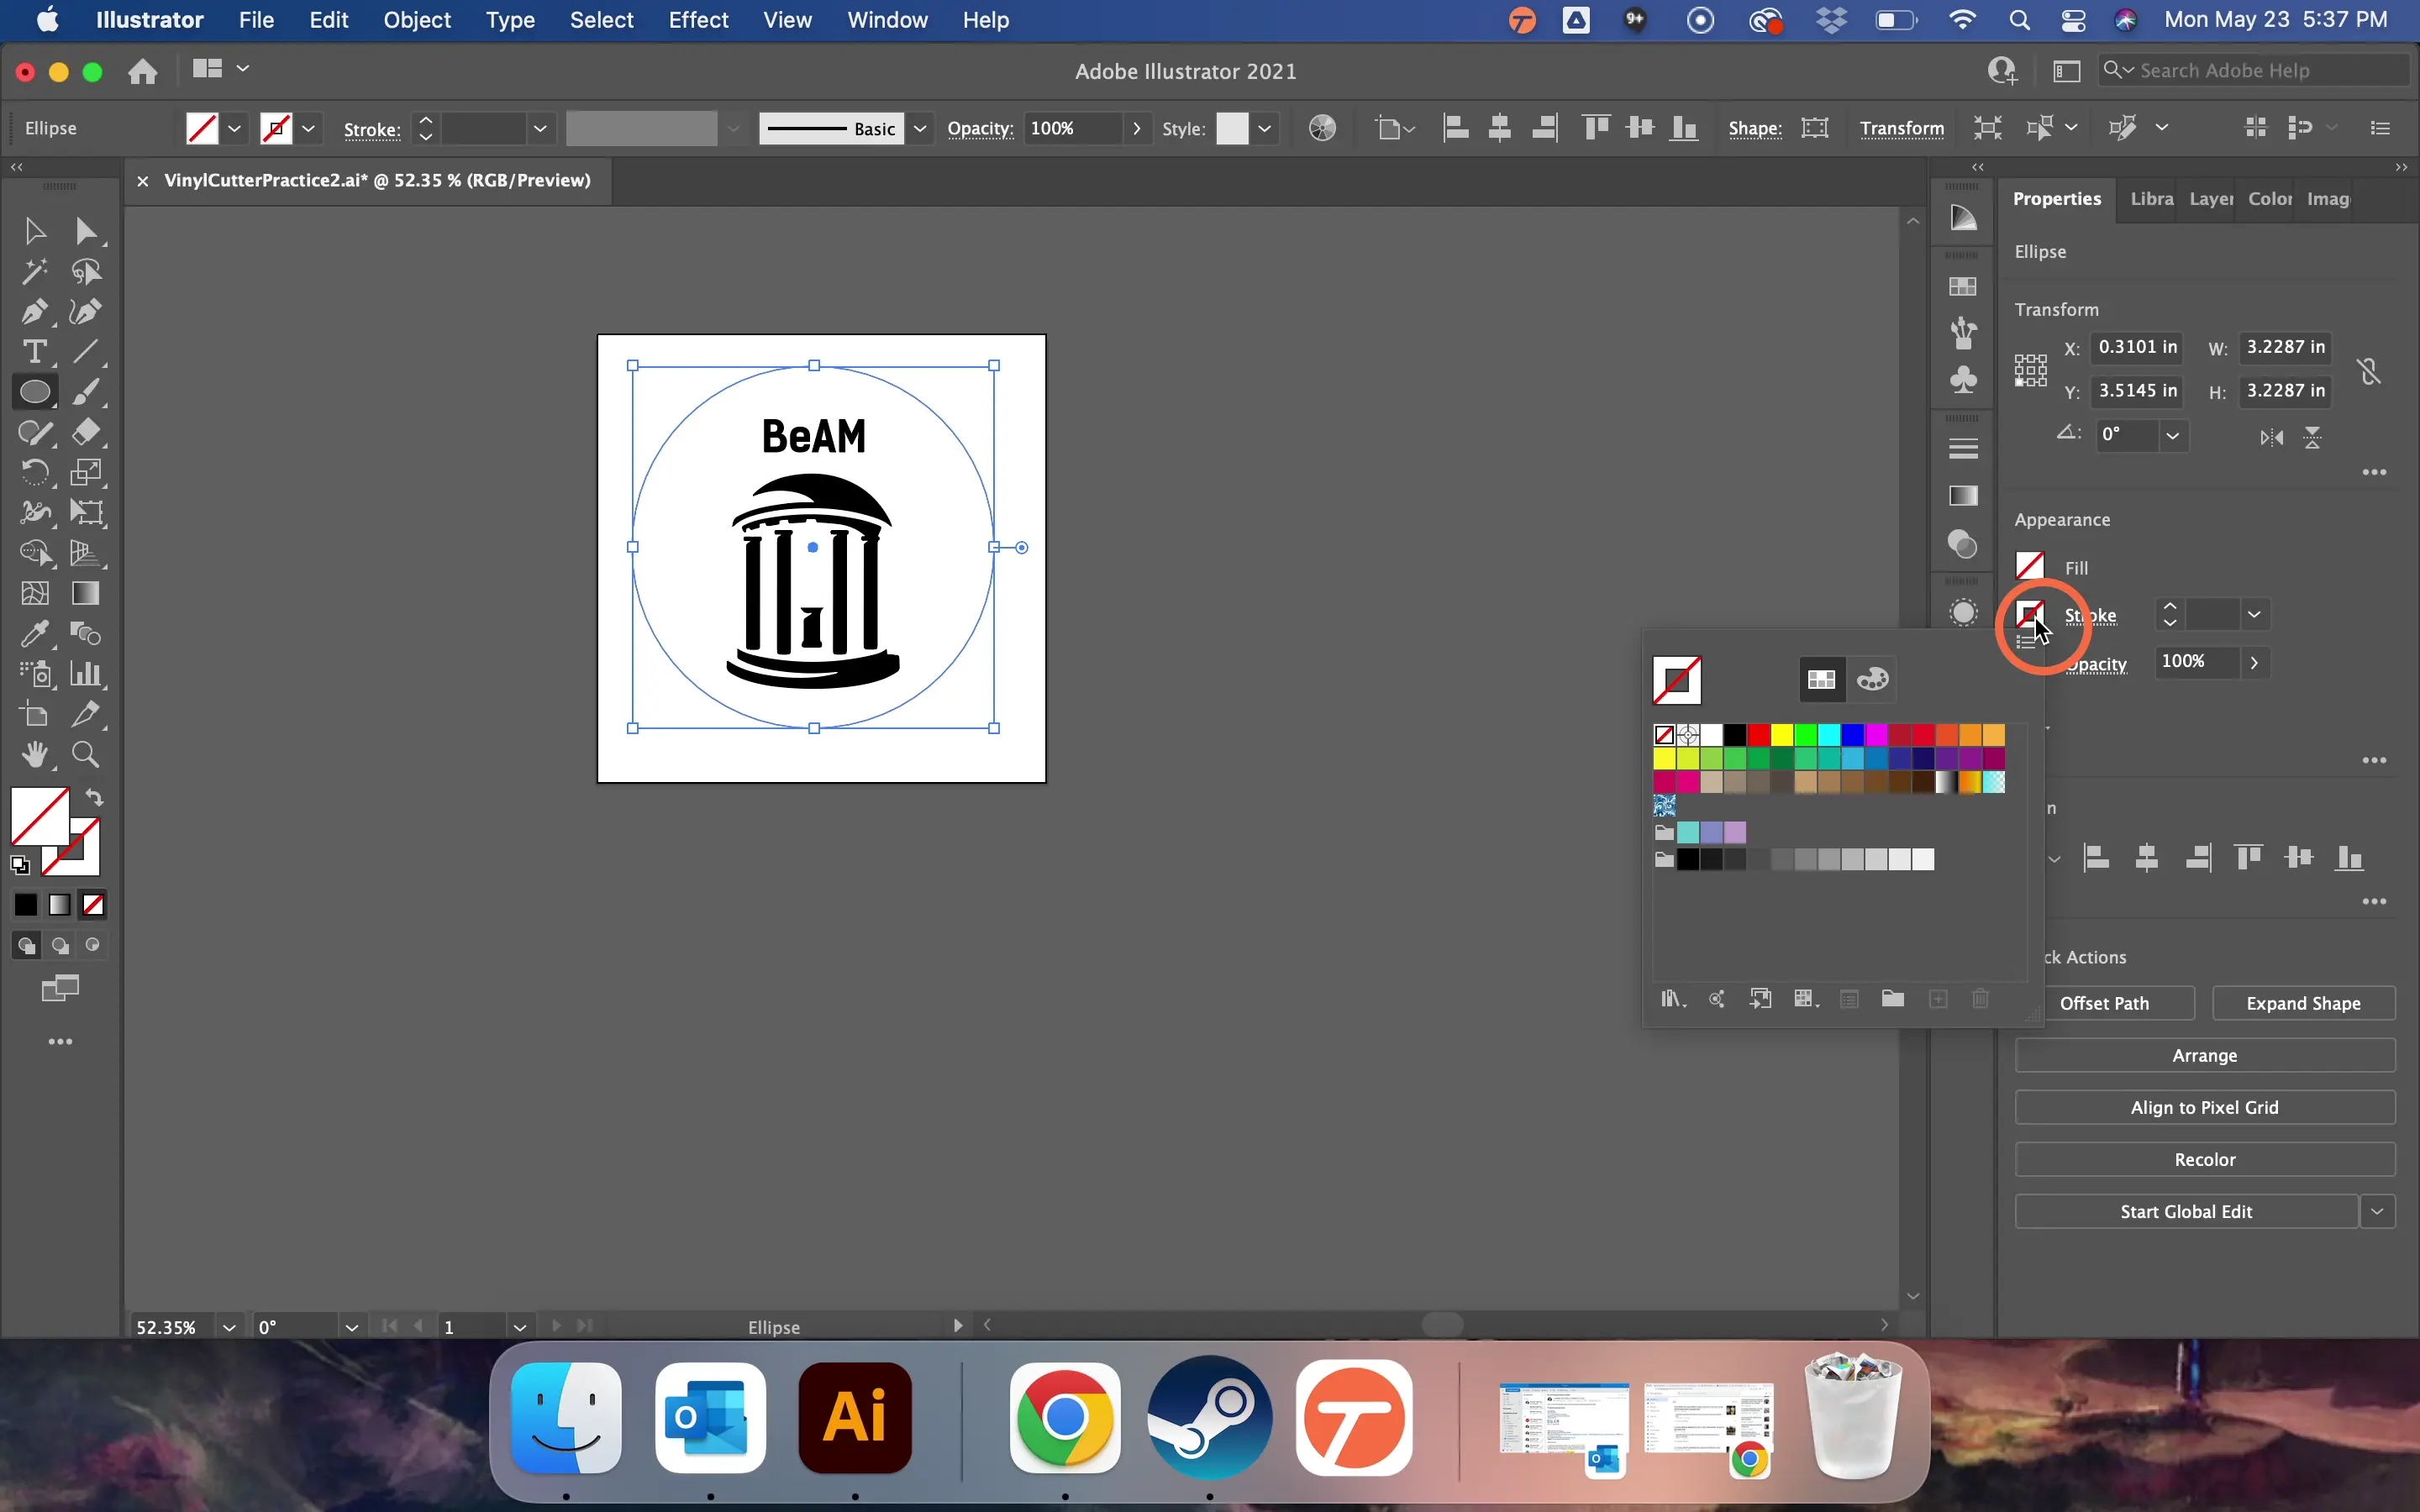Open Color Mixer in swatch popup
The height and width of the screenshot is (1512, 2420).
[1873, 679]
